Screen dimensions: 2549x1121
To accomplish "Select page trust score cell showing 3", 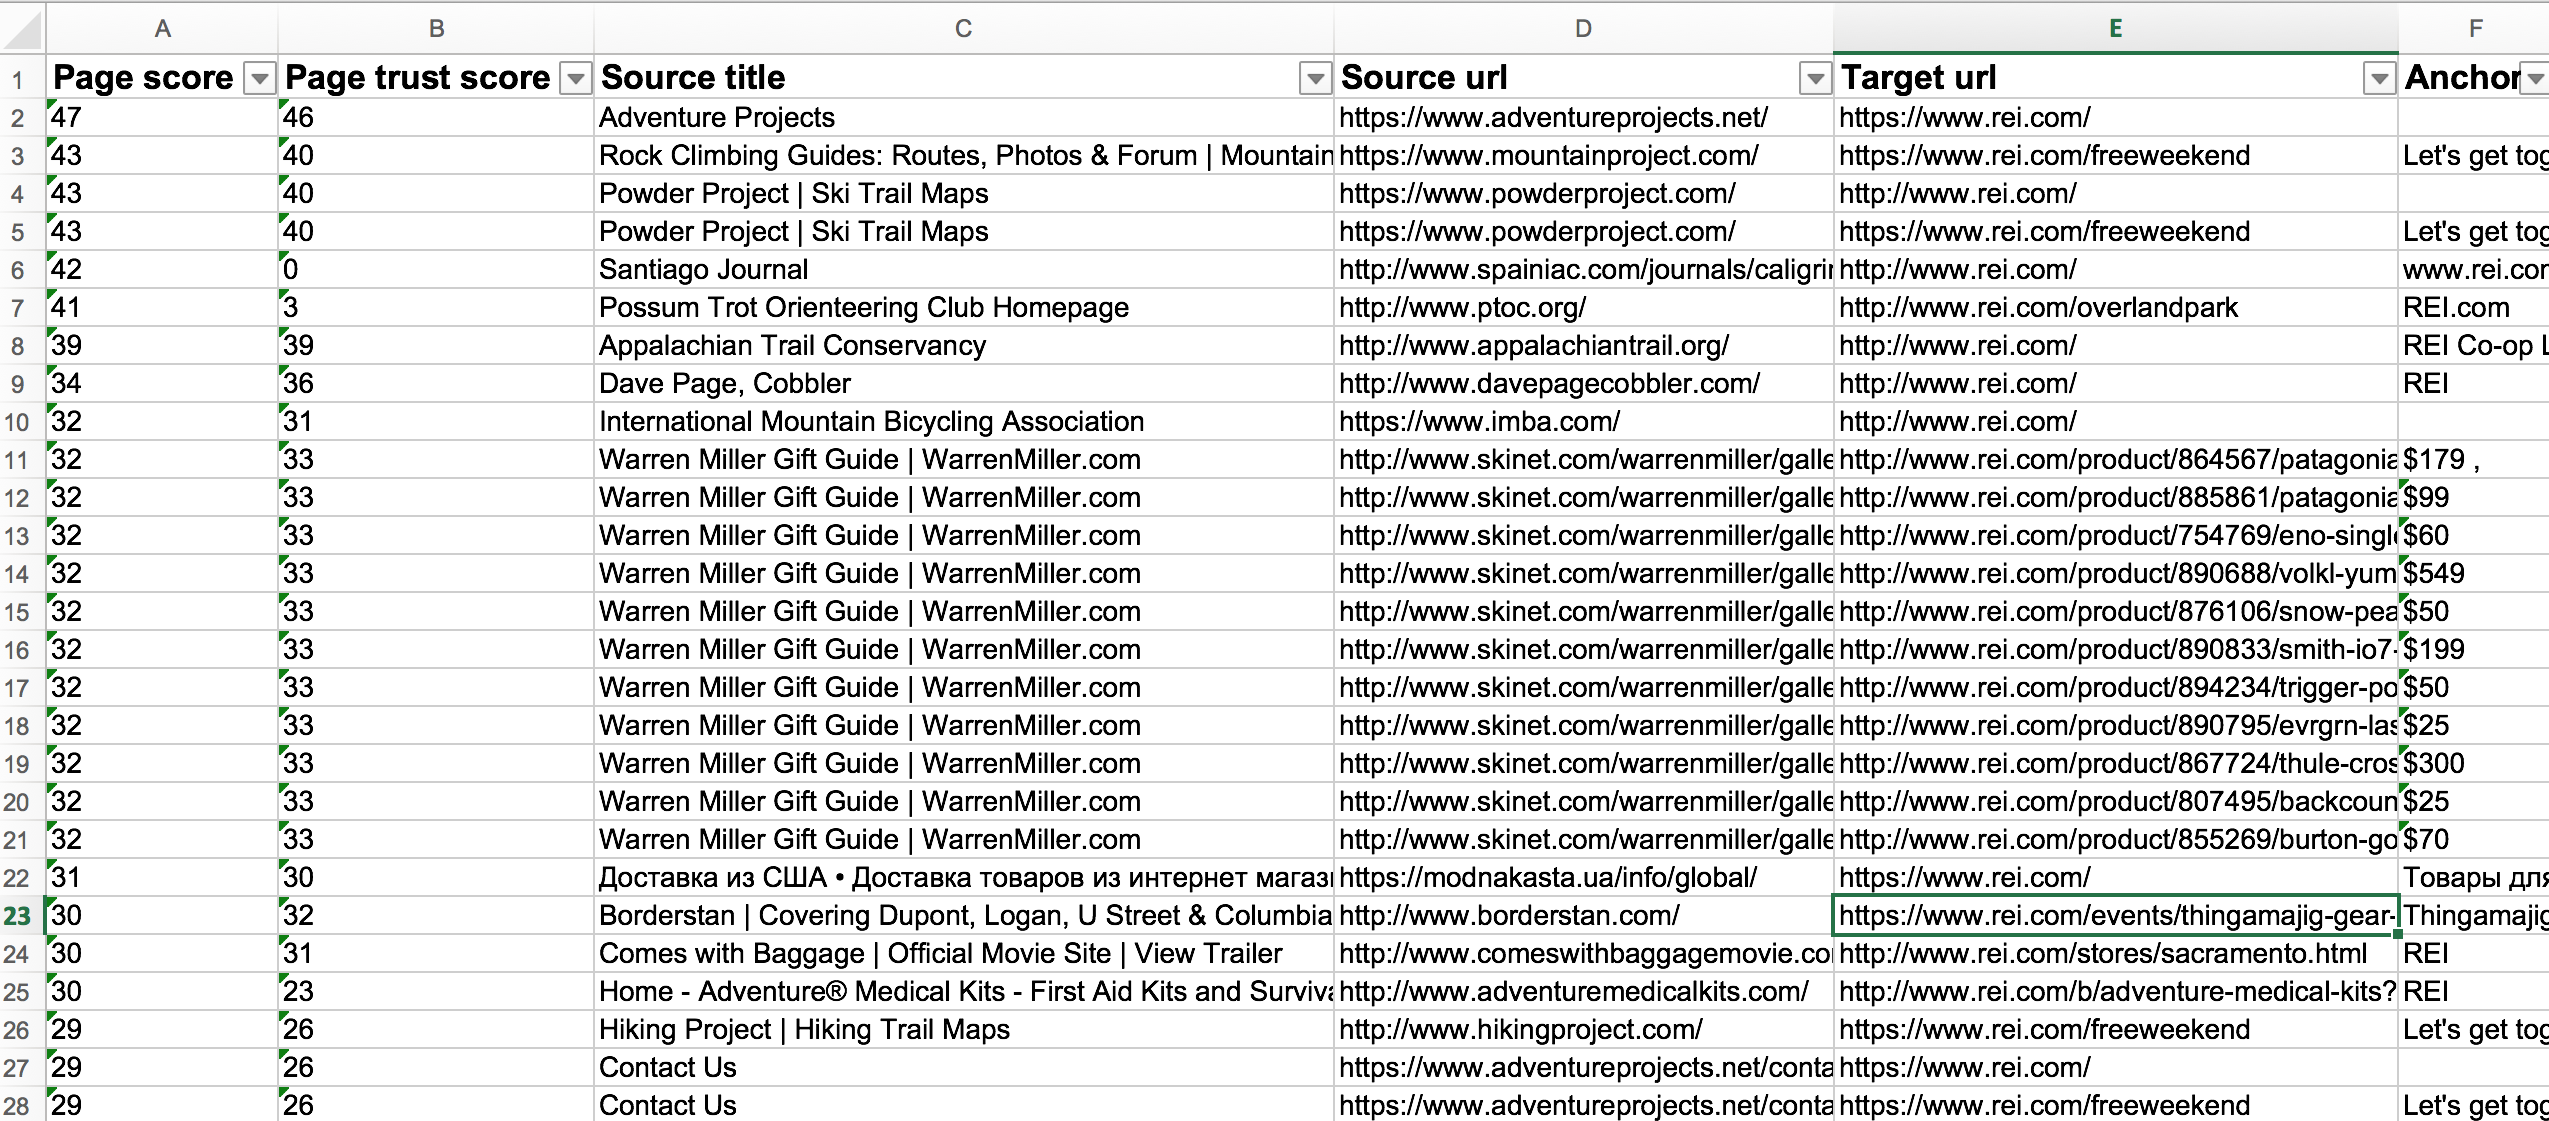I will point(436,308).
